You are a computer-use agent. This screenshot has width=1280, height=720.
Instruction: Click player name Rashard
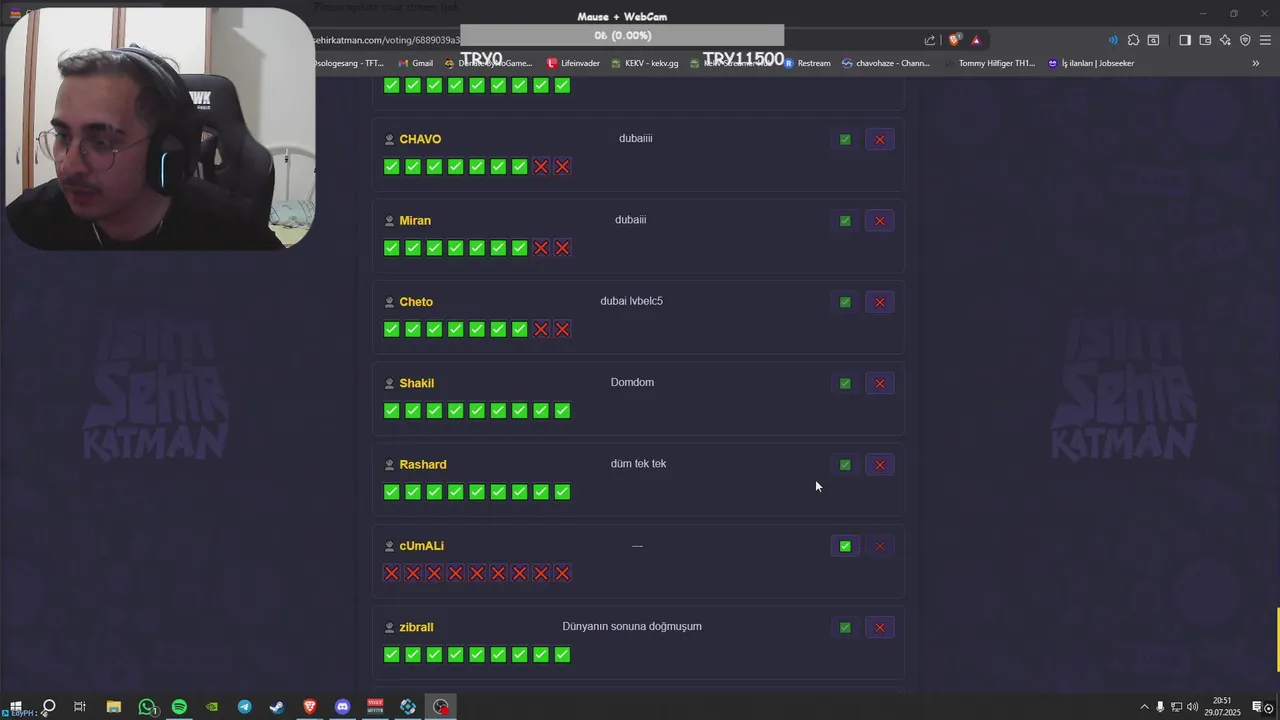click(423, 464)
